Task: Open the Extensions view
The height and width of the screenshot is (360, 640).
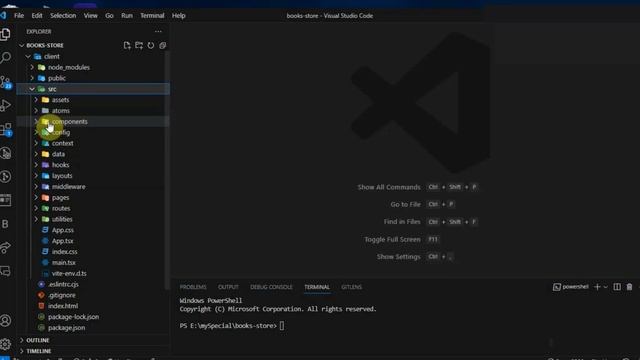Action: (x=5, y=129)
